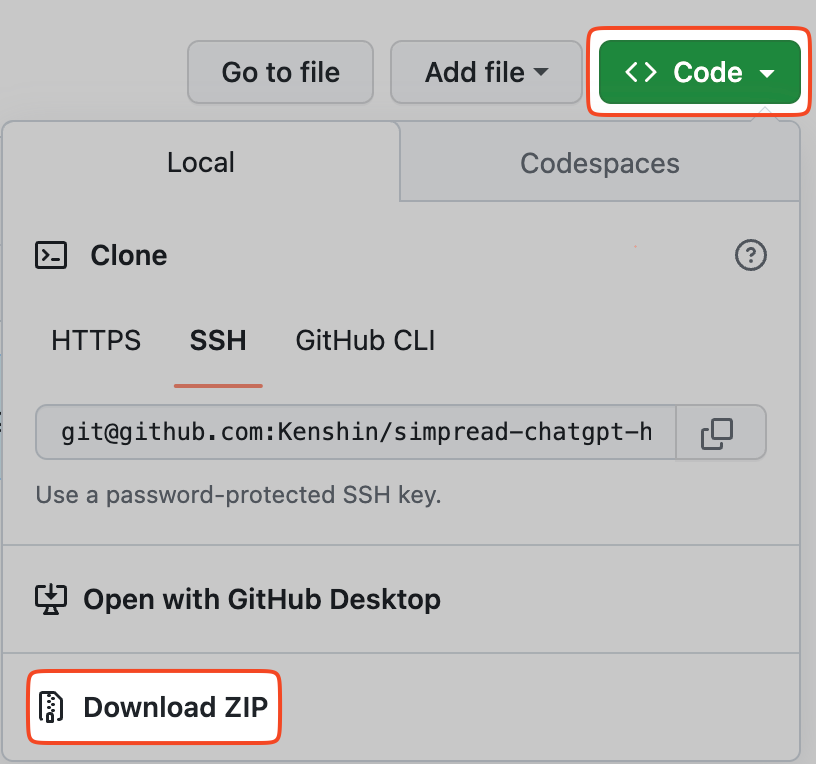Select the Local tab
The height and width of the screenshot is (764, 816).
200,162
